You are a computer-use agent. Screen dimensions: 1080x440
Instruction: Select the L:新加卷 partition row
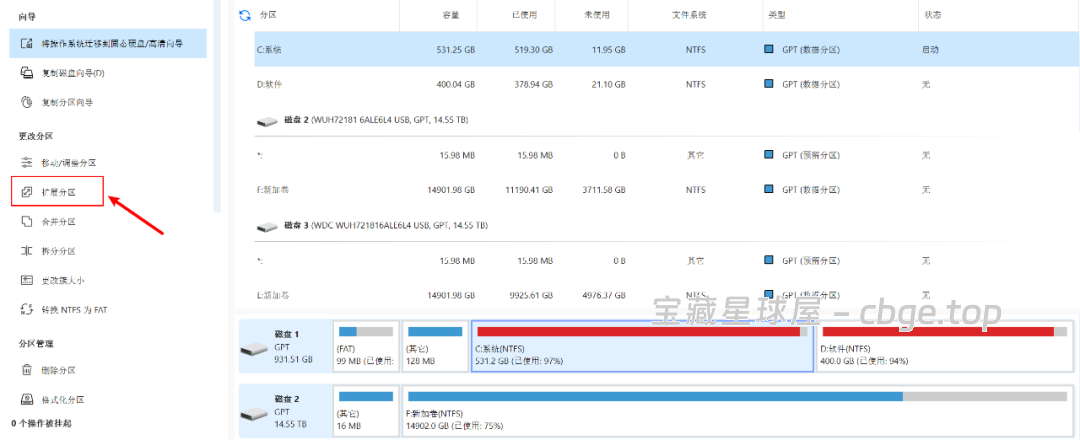pos(666,295)
